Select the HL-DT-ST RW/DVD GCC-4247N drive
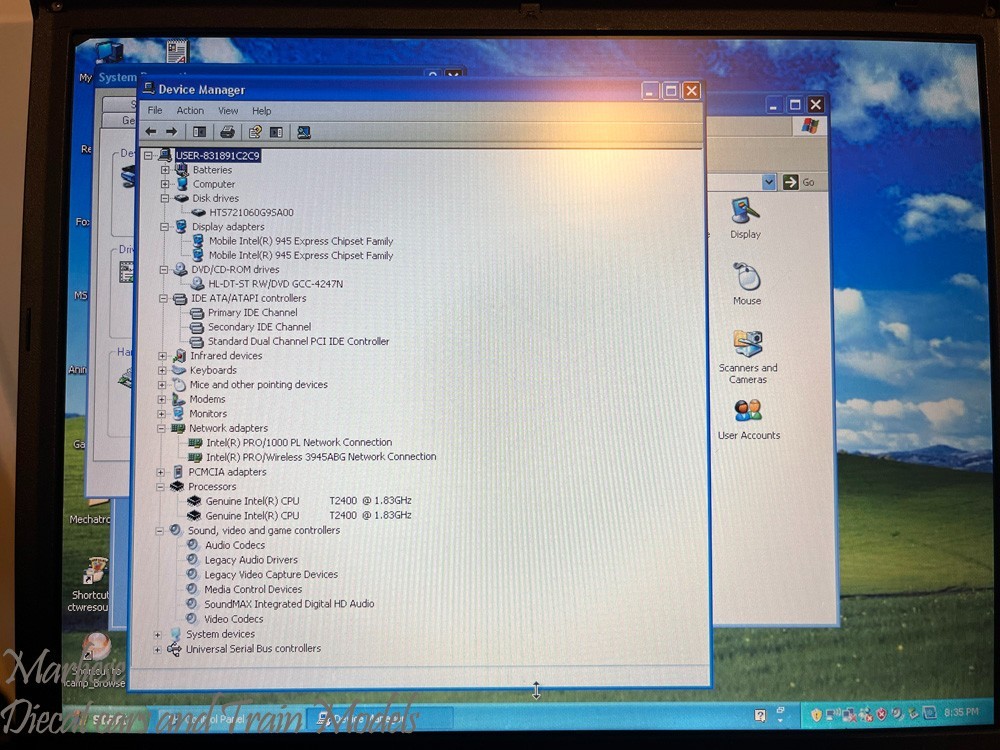 [x=276, y=284]
